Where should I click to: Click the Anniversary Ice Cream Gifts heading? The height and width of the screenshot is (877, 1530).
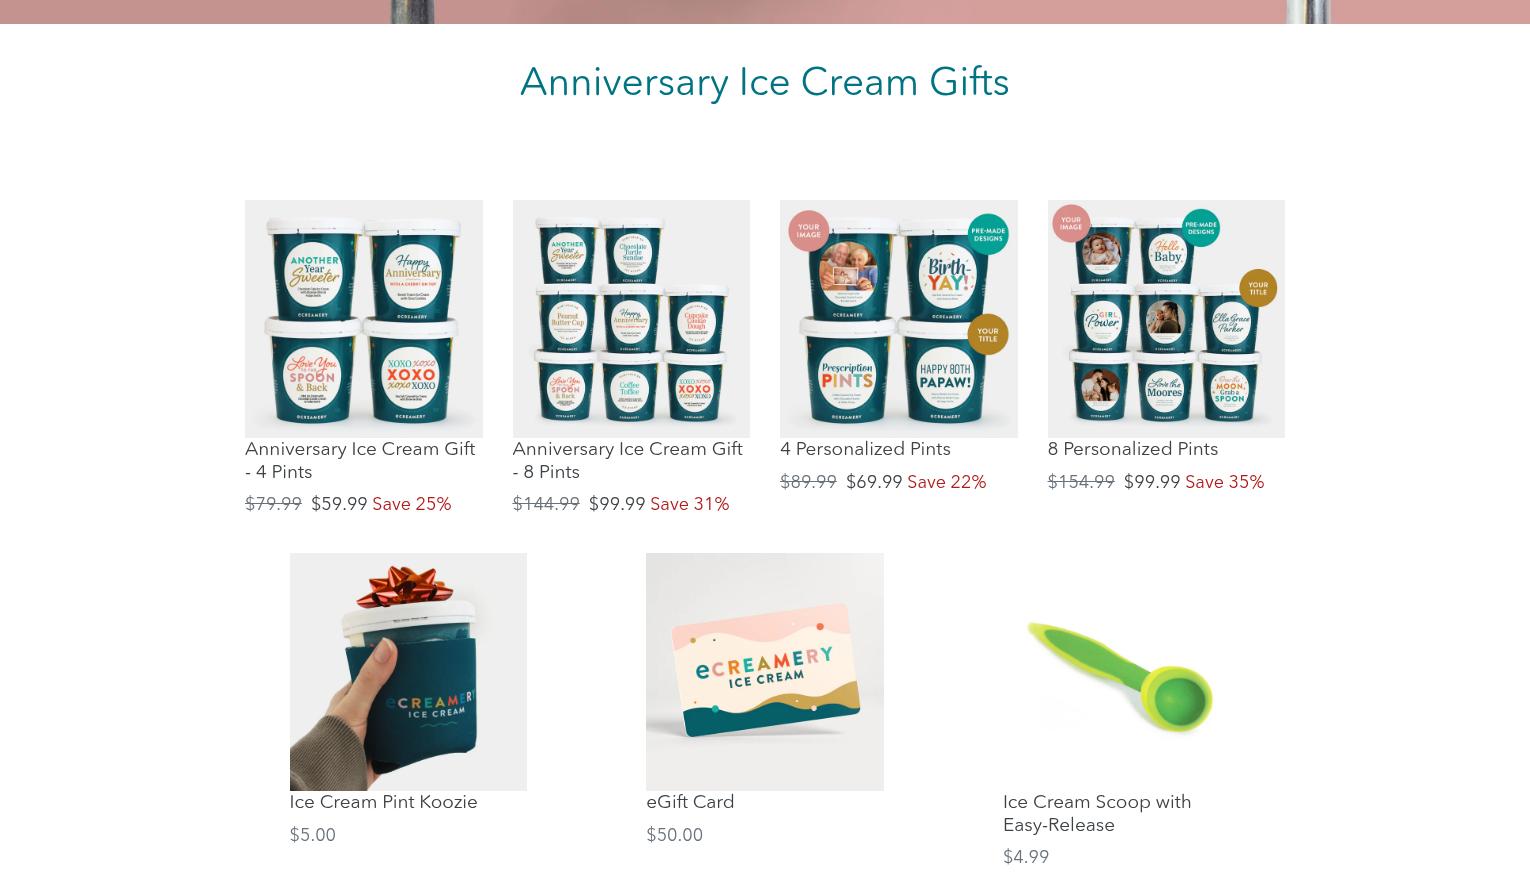[764, 82]
